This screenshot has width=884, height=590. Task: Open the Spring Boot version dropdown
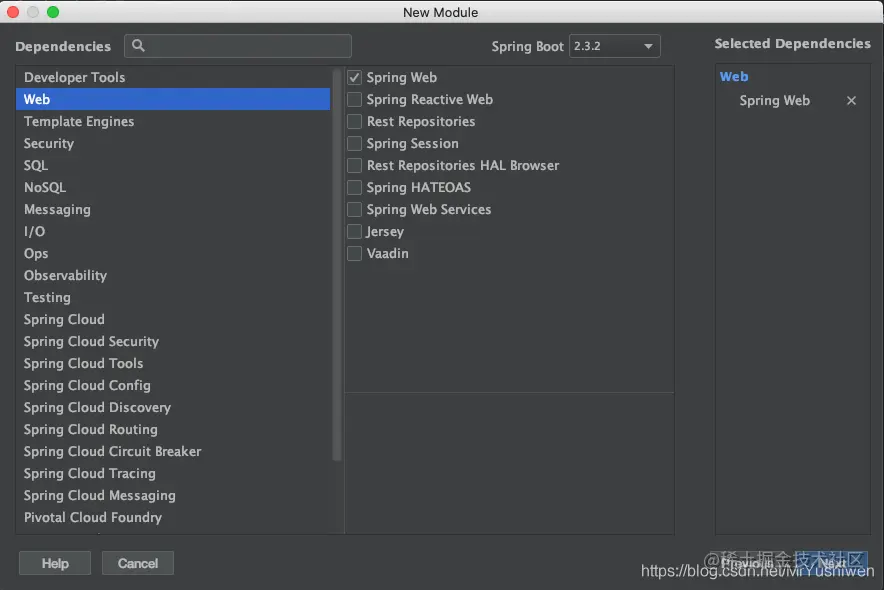pos(615,46)
